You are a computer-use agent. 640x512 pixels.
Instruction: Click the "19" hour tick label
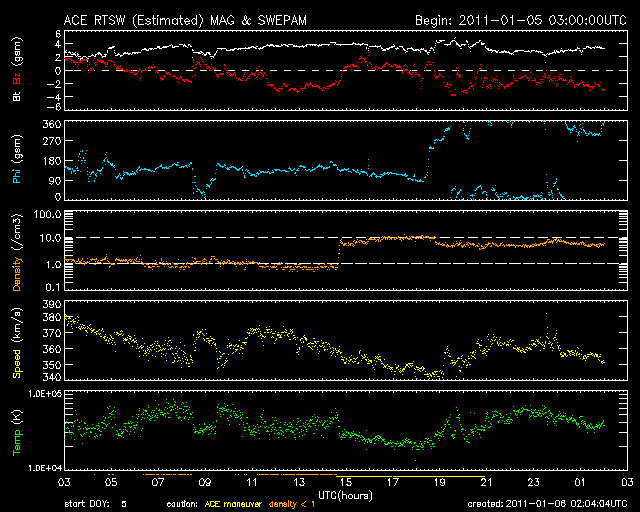(x=440, y=483)
